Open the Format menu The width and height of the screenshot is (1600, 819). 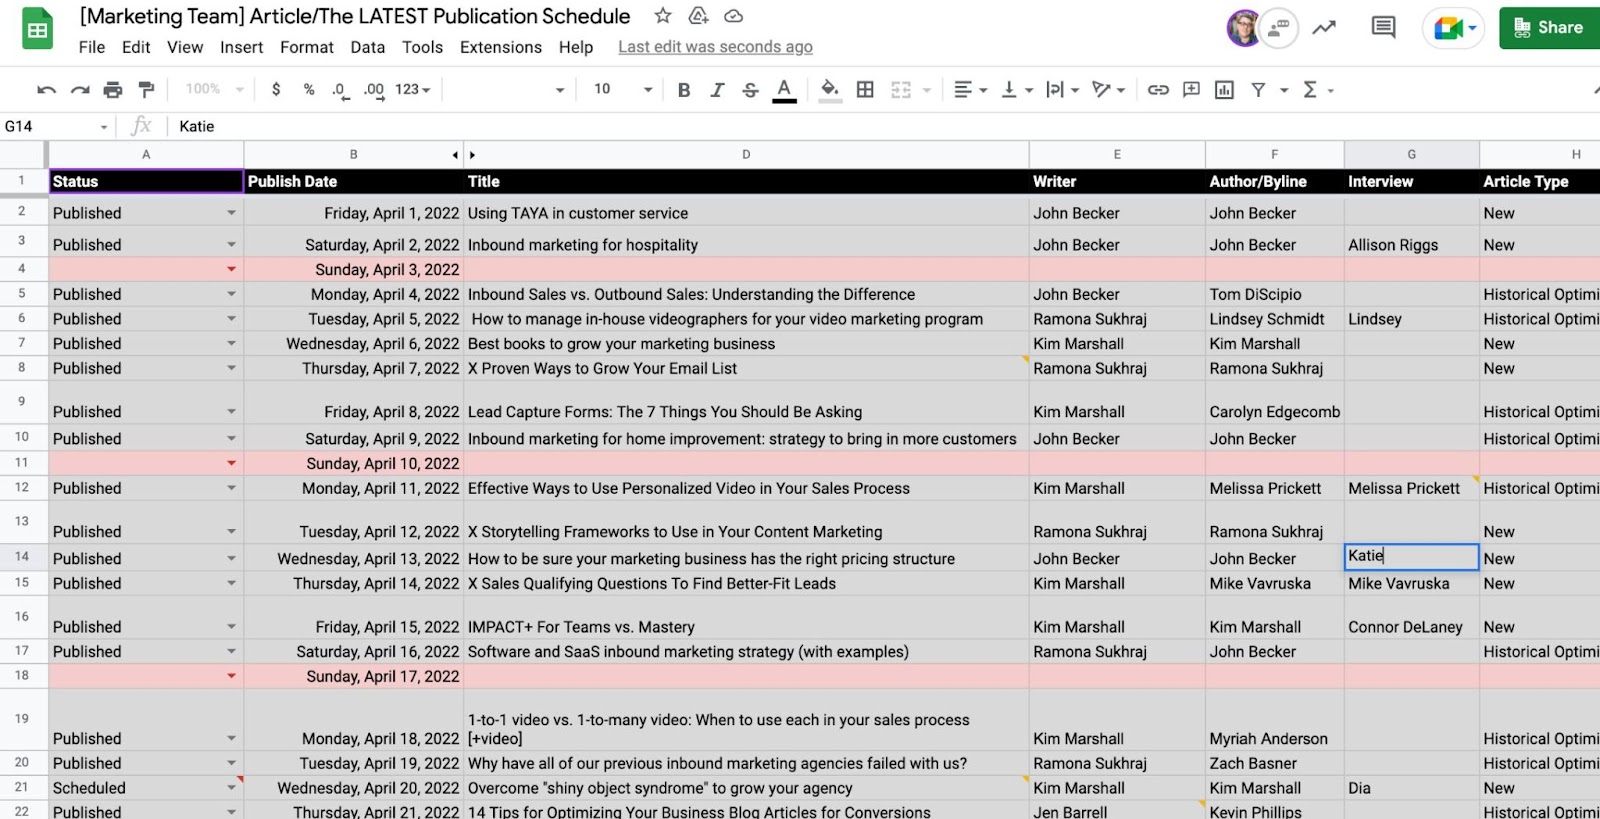(307, 47)
